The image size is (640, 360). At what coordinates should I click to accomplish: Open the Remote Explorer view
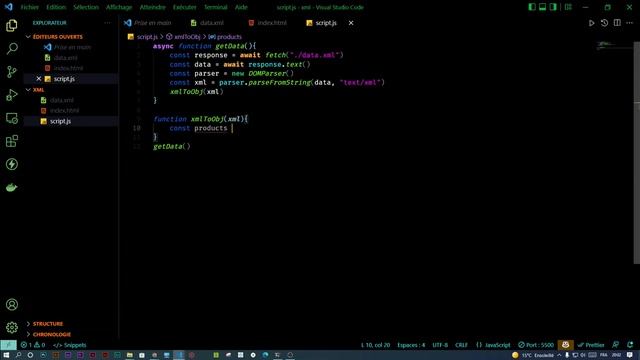tap(12, 118)
